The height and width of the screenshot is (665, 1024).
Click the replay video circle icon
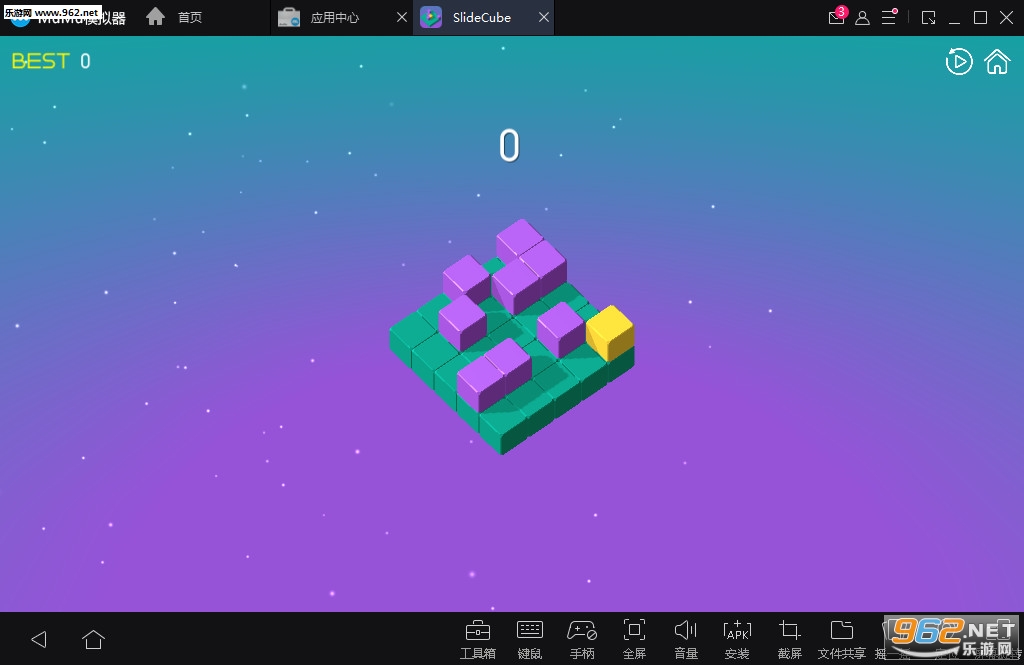pyautogui.click(x=958, y=62)
